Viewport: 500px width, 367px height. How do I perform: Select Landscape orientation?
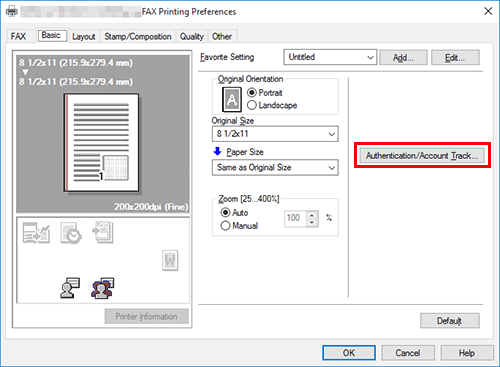coord(272,105)
